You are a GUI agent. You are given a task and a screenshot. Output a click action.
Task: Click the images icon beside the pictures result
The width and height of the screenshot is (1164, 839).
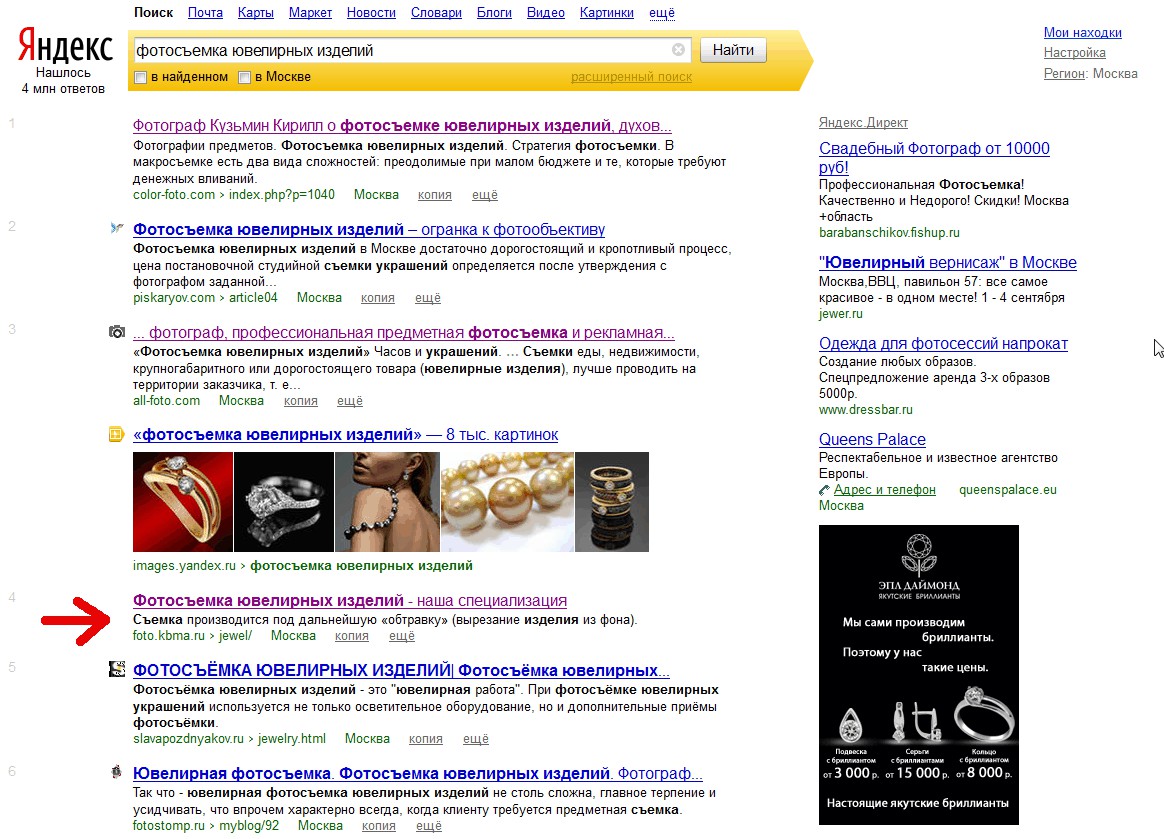pyautogui.click(x=117, y=434)
